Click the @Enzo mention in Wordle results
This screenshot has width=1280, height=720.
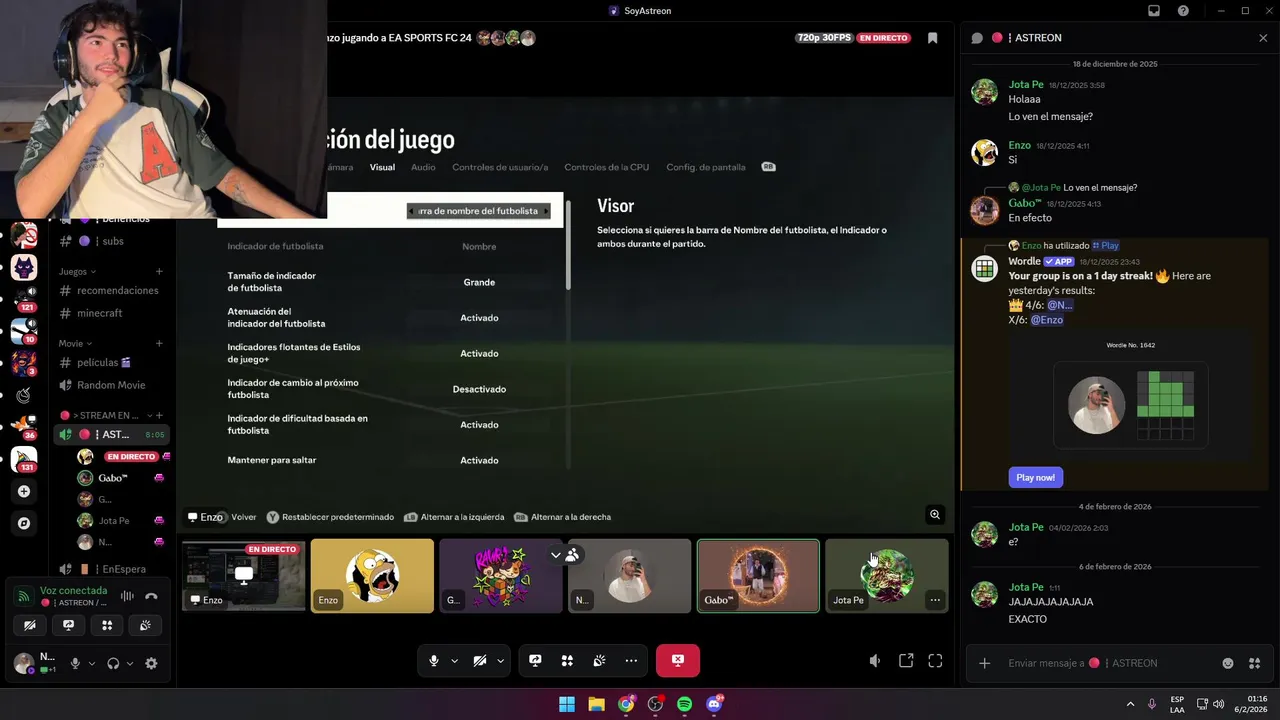(x=1046, y=320)
